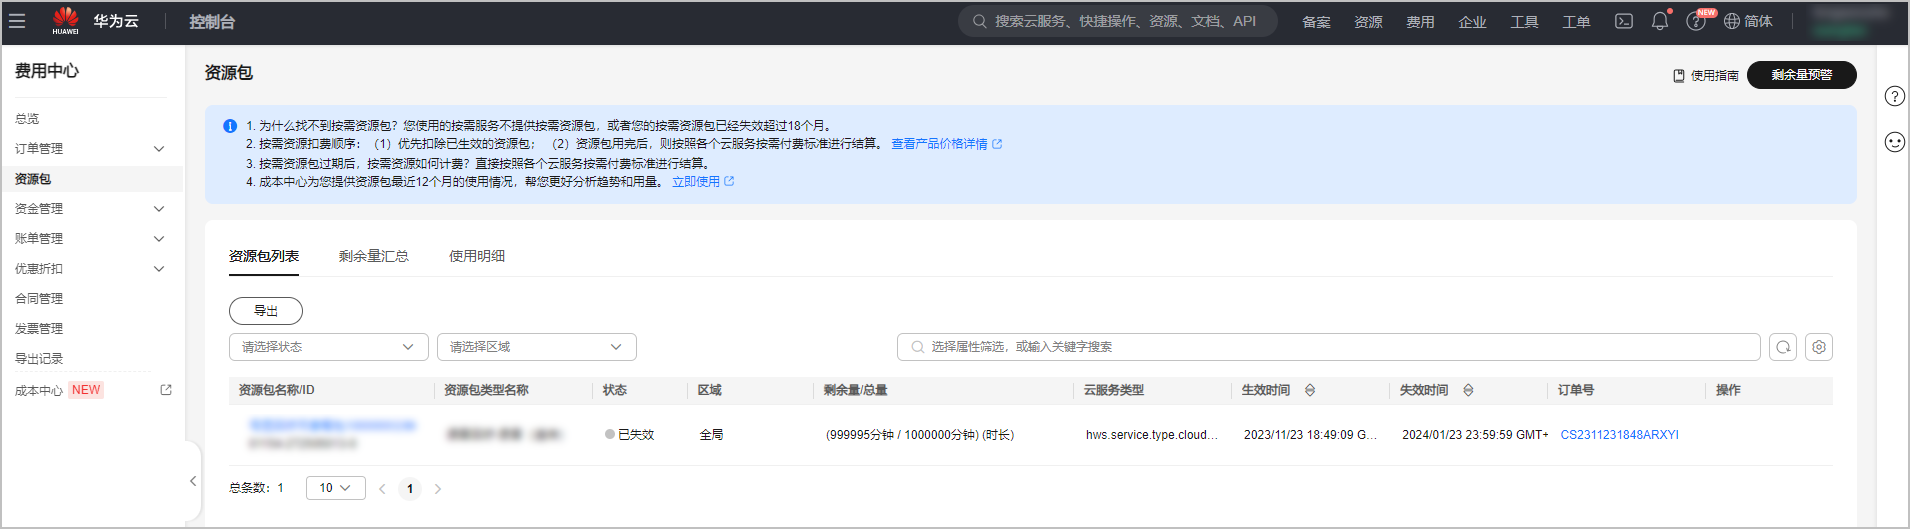Image resolution: width=1910 pixels, height=529 pixels.
Task: Open the CloudShell terminal icon
Action: tap(1624, 21)
